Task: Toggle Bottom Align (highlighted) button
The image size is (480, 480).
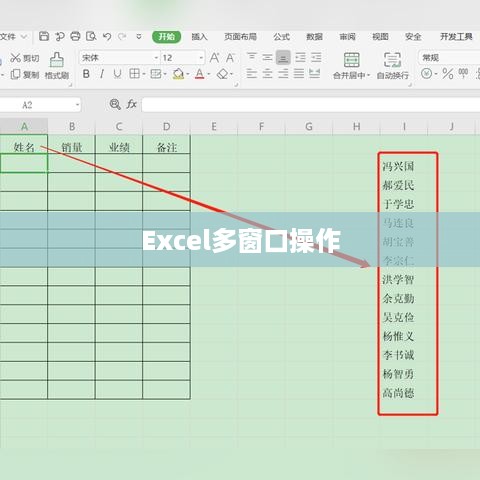Action: 283,58
